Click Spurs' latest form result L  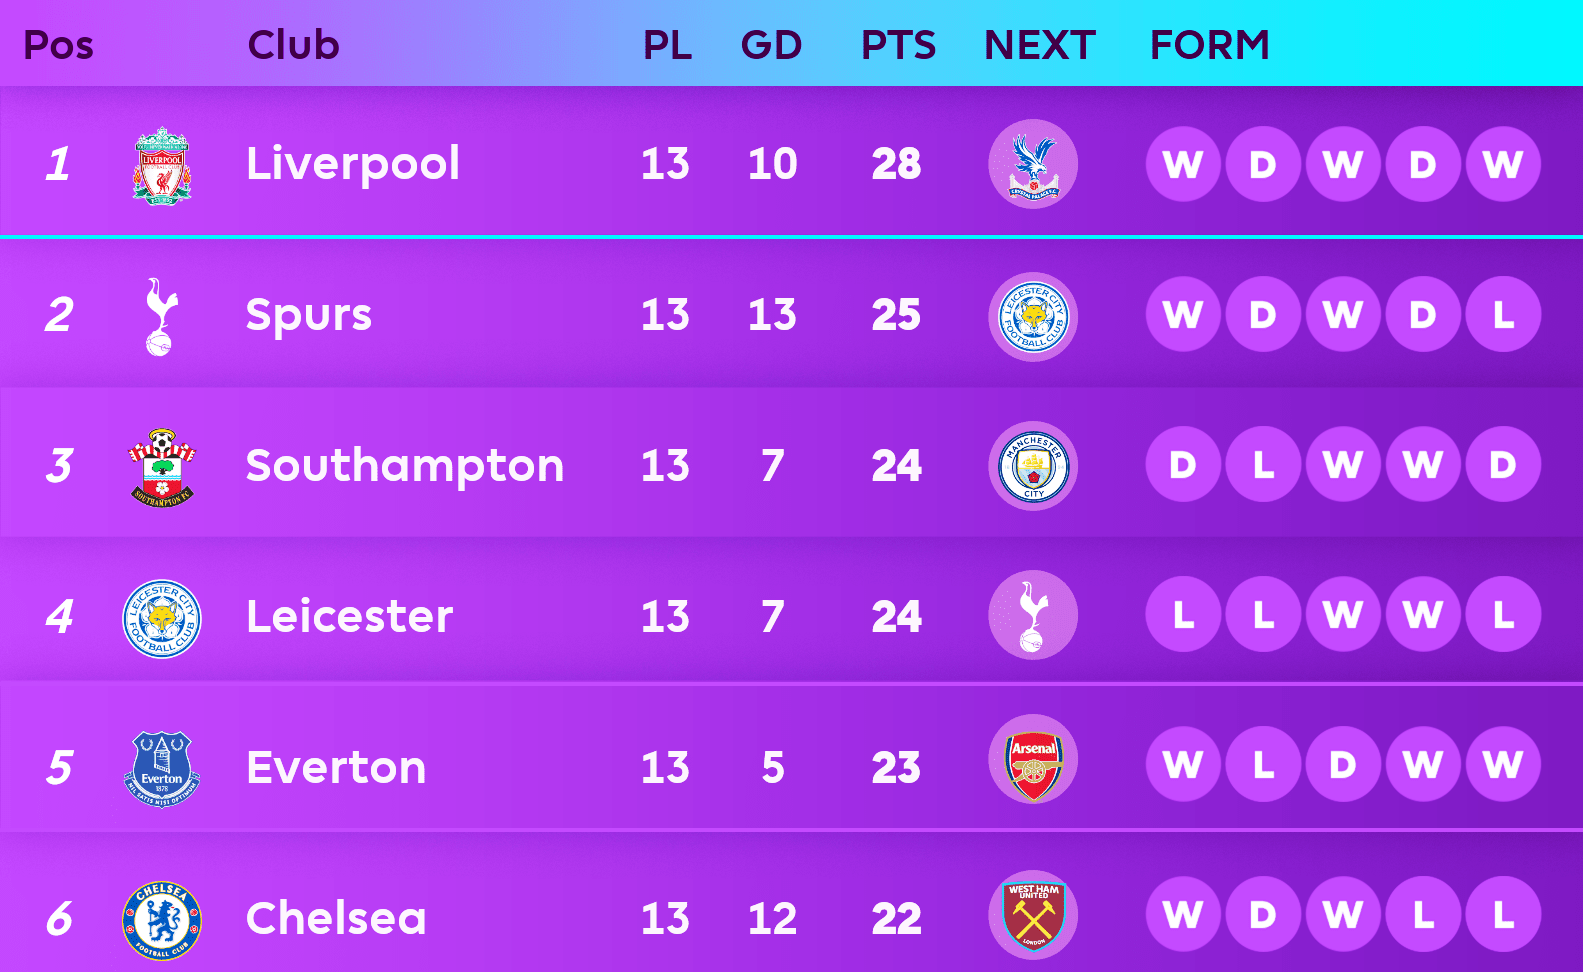1502,315
